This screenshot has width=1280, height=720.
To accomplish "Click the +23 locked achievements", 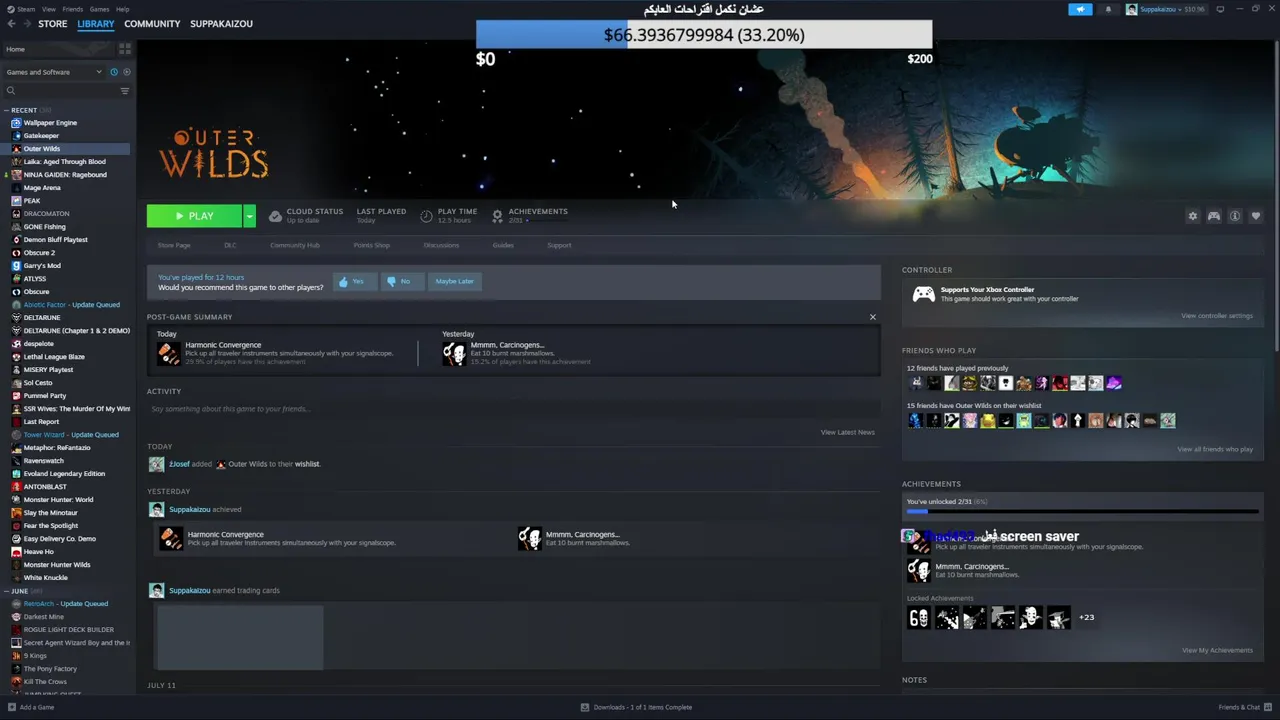I will point(1086,617).
